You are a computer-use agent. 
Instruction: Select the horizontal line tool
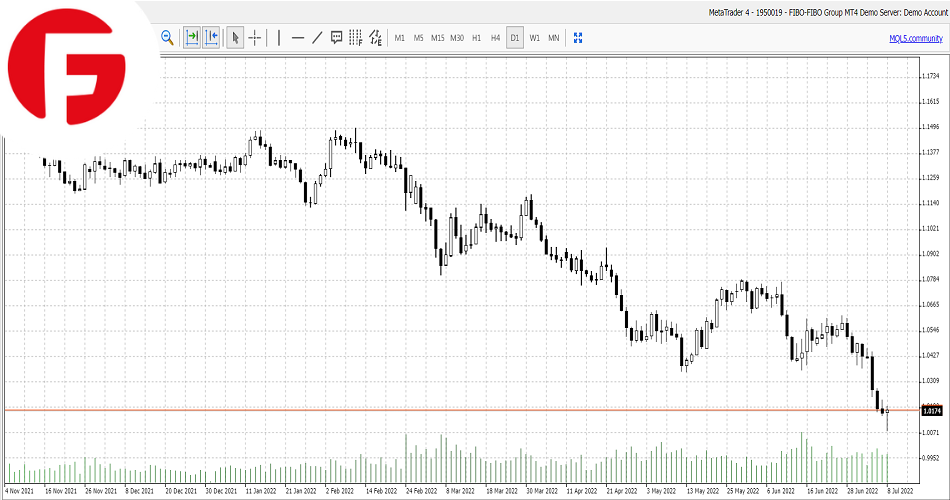pyautogui.click(x=297, y=38)
